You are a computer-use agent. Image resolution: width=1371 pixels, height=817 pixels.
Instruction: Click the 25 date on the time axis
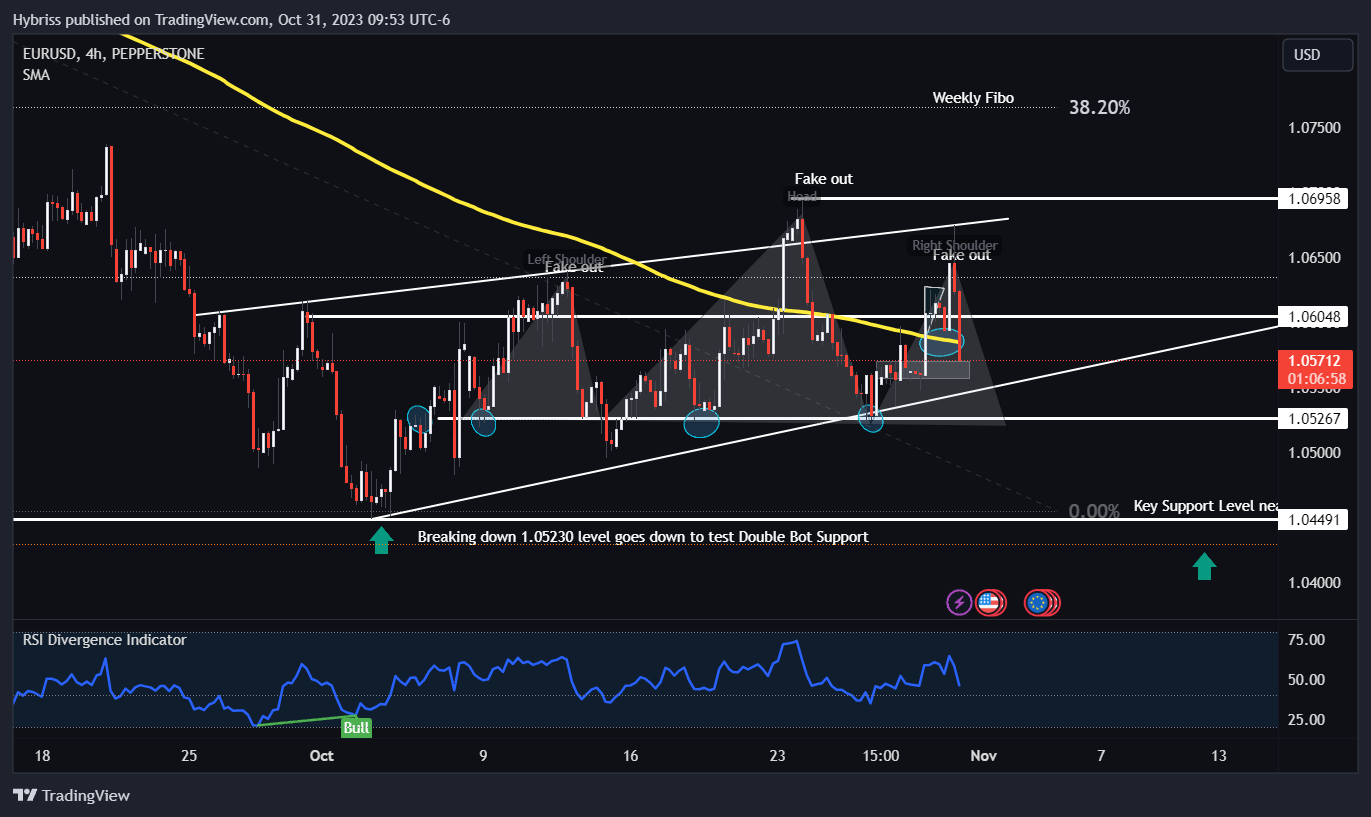(191, 756)
